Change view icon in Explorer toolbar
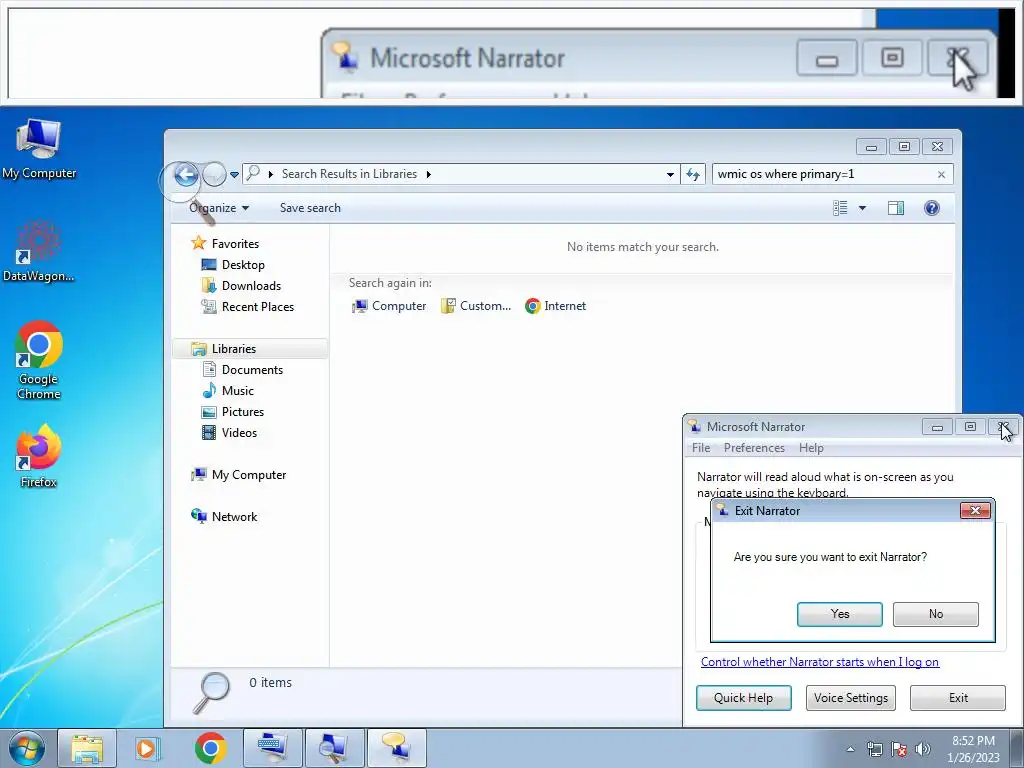Screen dimensions: 1024x768 click(840, 208)
